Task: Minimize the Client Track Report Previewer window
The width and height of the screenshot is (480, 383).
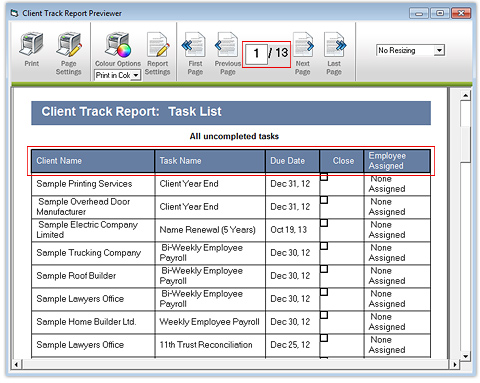Action: click(419, 13)
